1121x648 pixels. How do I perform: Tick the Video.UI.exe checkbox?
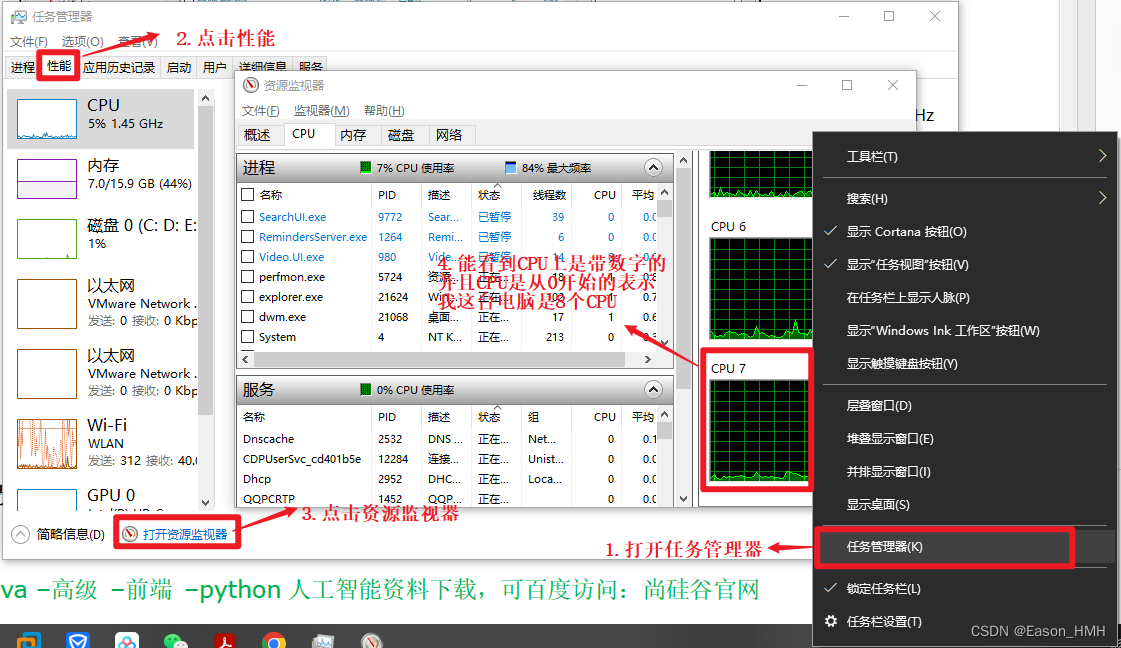[x=247, y=257]
